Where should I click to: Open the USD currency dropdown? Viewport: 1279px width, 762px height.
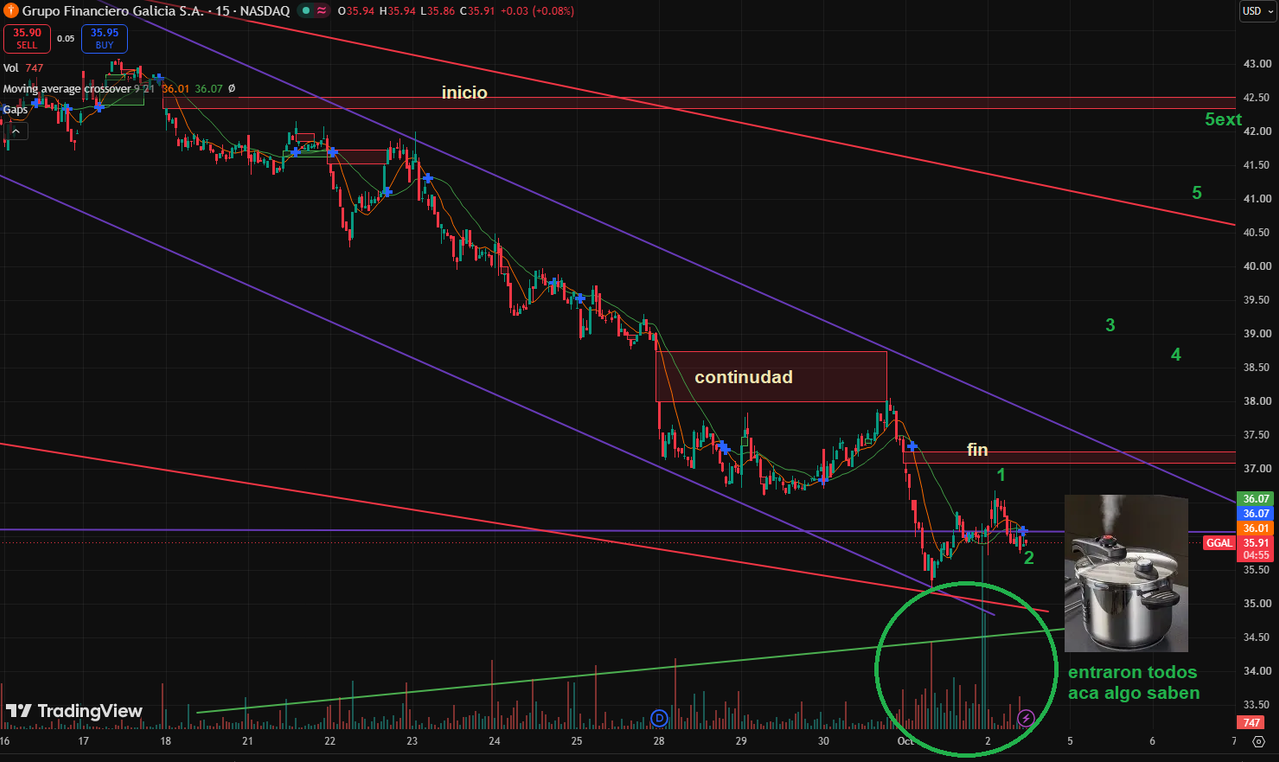1255,11
